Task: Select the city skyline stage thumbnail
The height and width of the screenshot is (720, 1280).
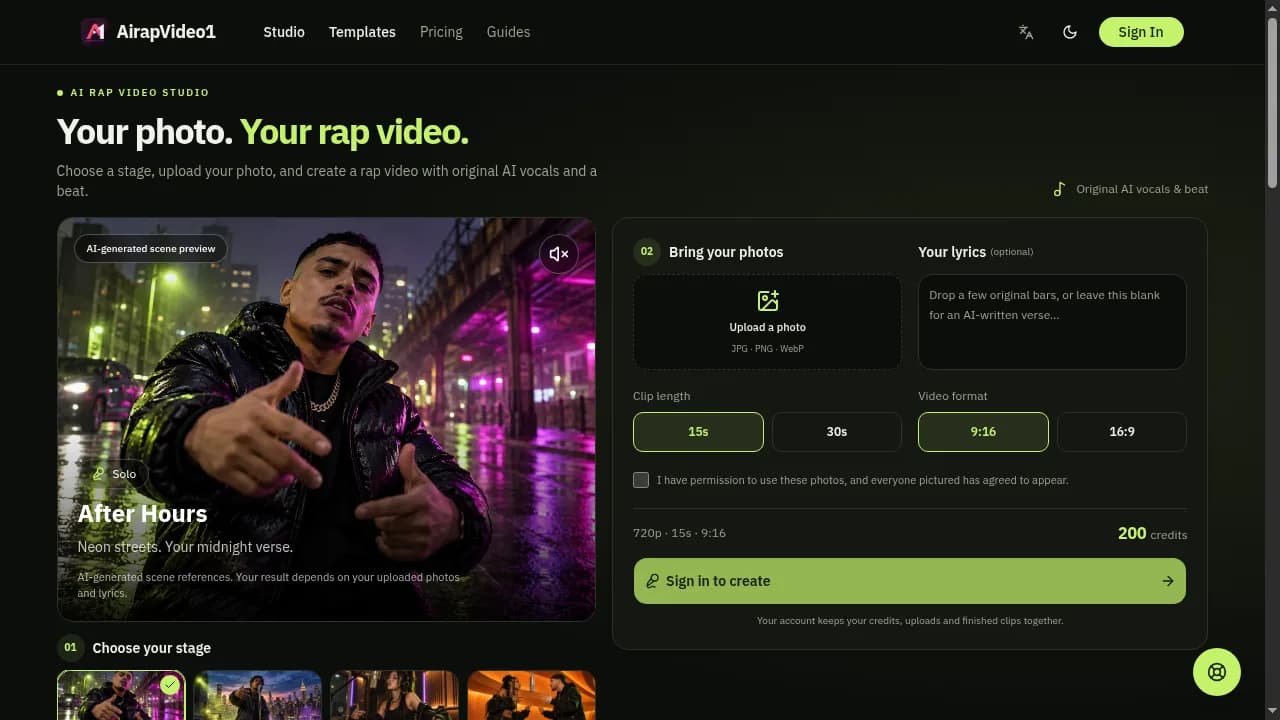Action: [257, 695]
